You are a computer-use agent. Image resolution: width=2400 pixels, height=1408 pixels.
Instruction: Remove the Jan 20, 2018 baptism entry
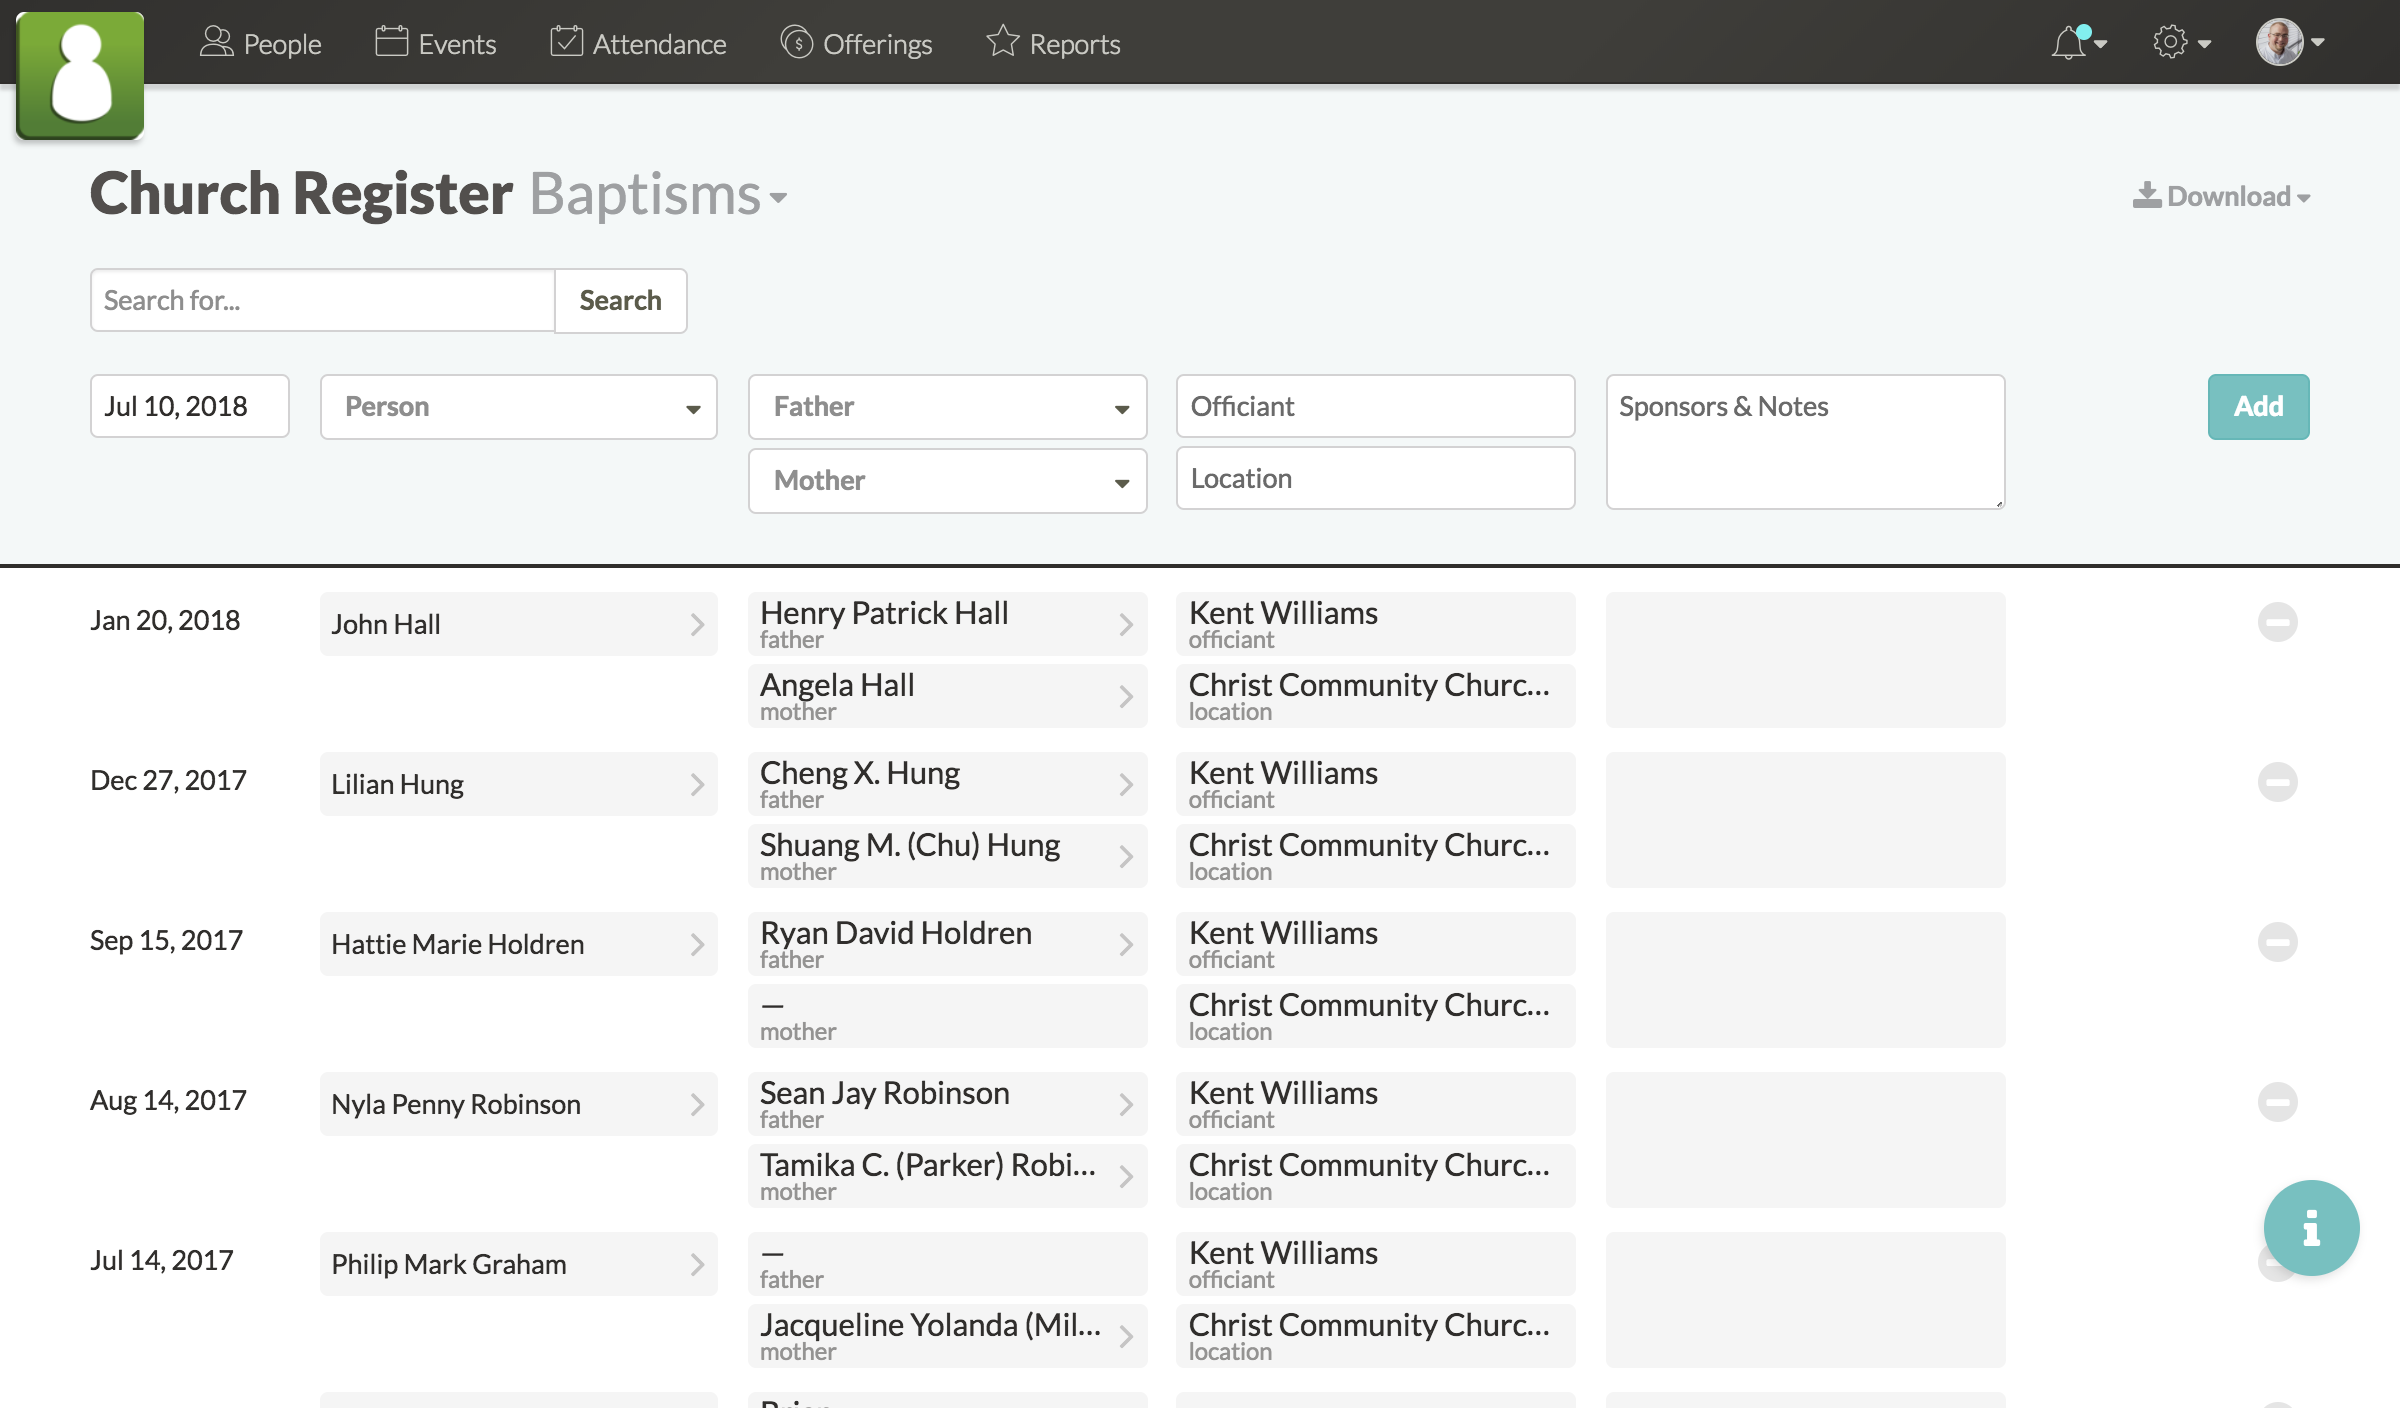click(x=2277, y=622)
